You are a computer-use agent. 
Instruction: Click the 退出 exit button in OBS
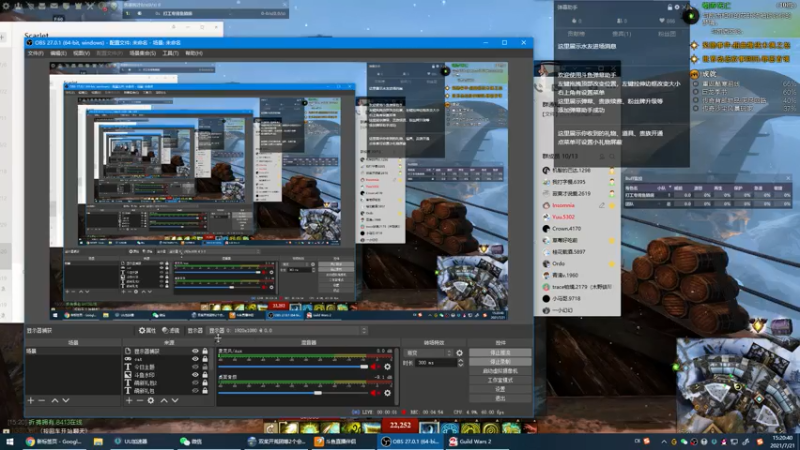[500, 398]
